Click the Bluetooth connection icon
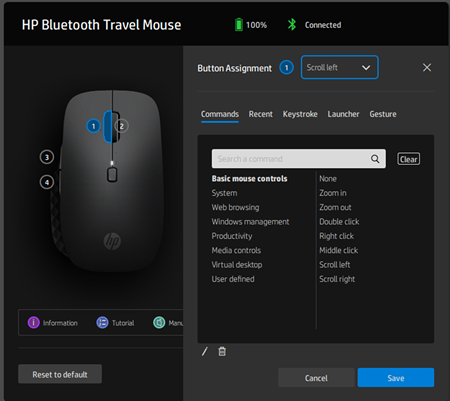This screenshot has height=401, width=450. point(292,25)
